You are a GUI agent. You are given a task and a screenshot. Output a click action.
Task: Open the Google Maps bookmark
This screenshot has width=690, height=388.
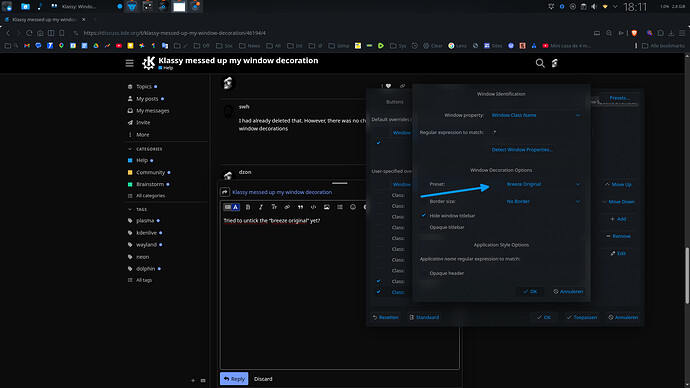tap(61, 46)
